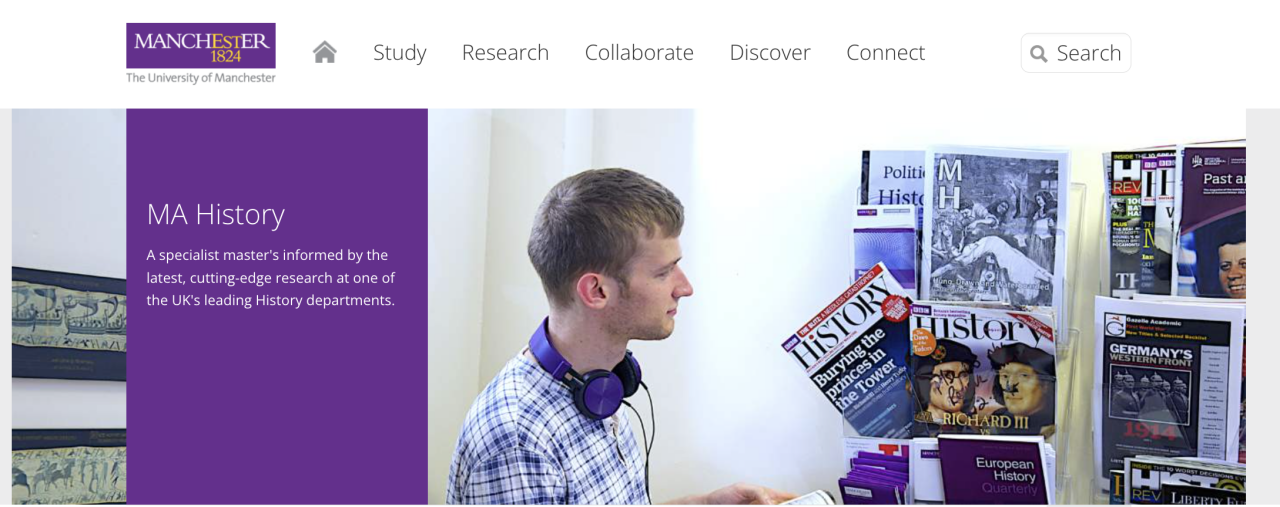1280x507 pixels.
Task: Click the MA History heading
Action: tap(216, 214)
